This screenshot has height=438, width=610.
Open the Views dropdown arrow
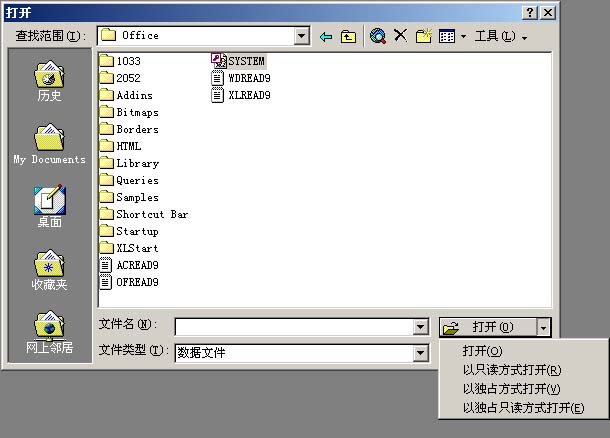[463, 37]
